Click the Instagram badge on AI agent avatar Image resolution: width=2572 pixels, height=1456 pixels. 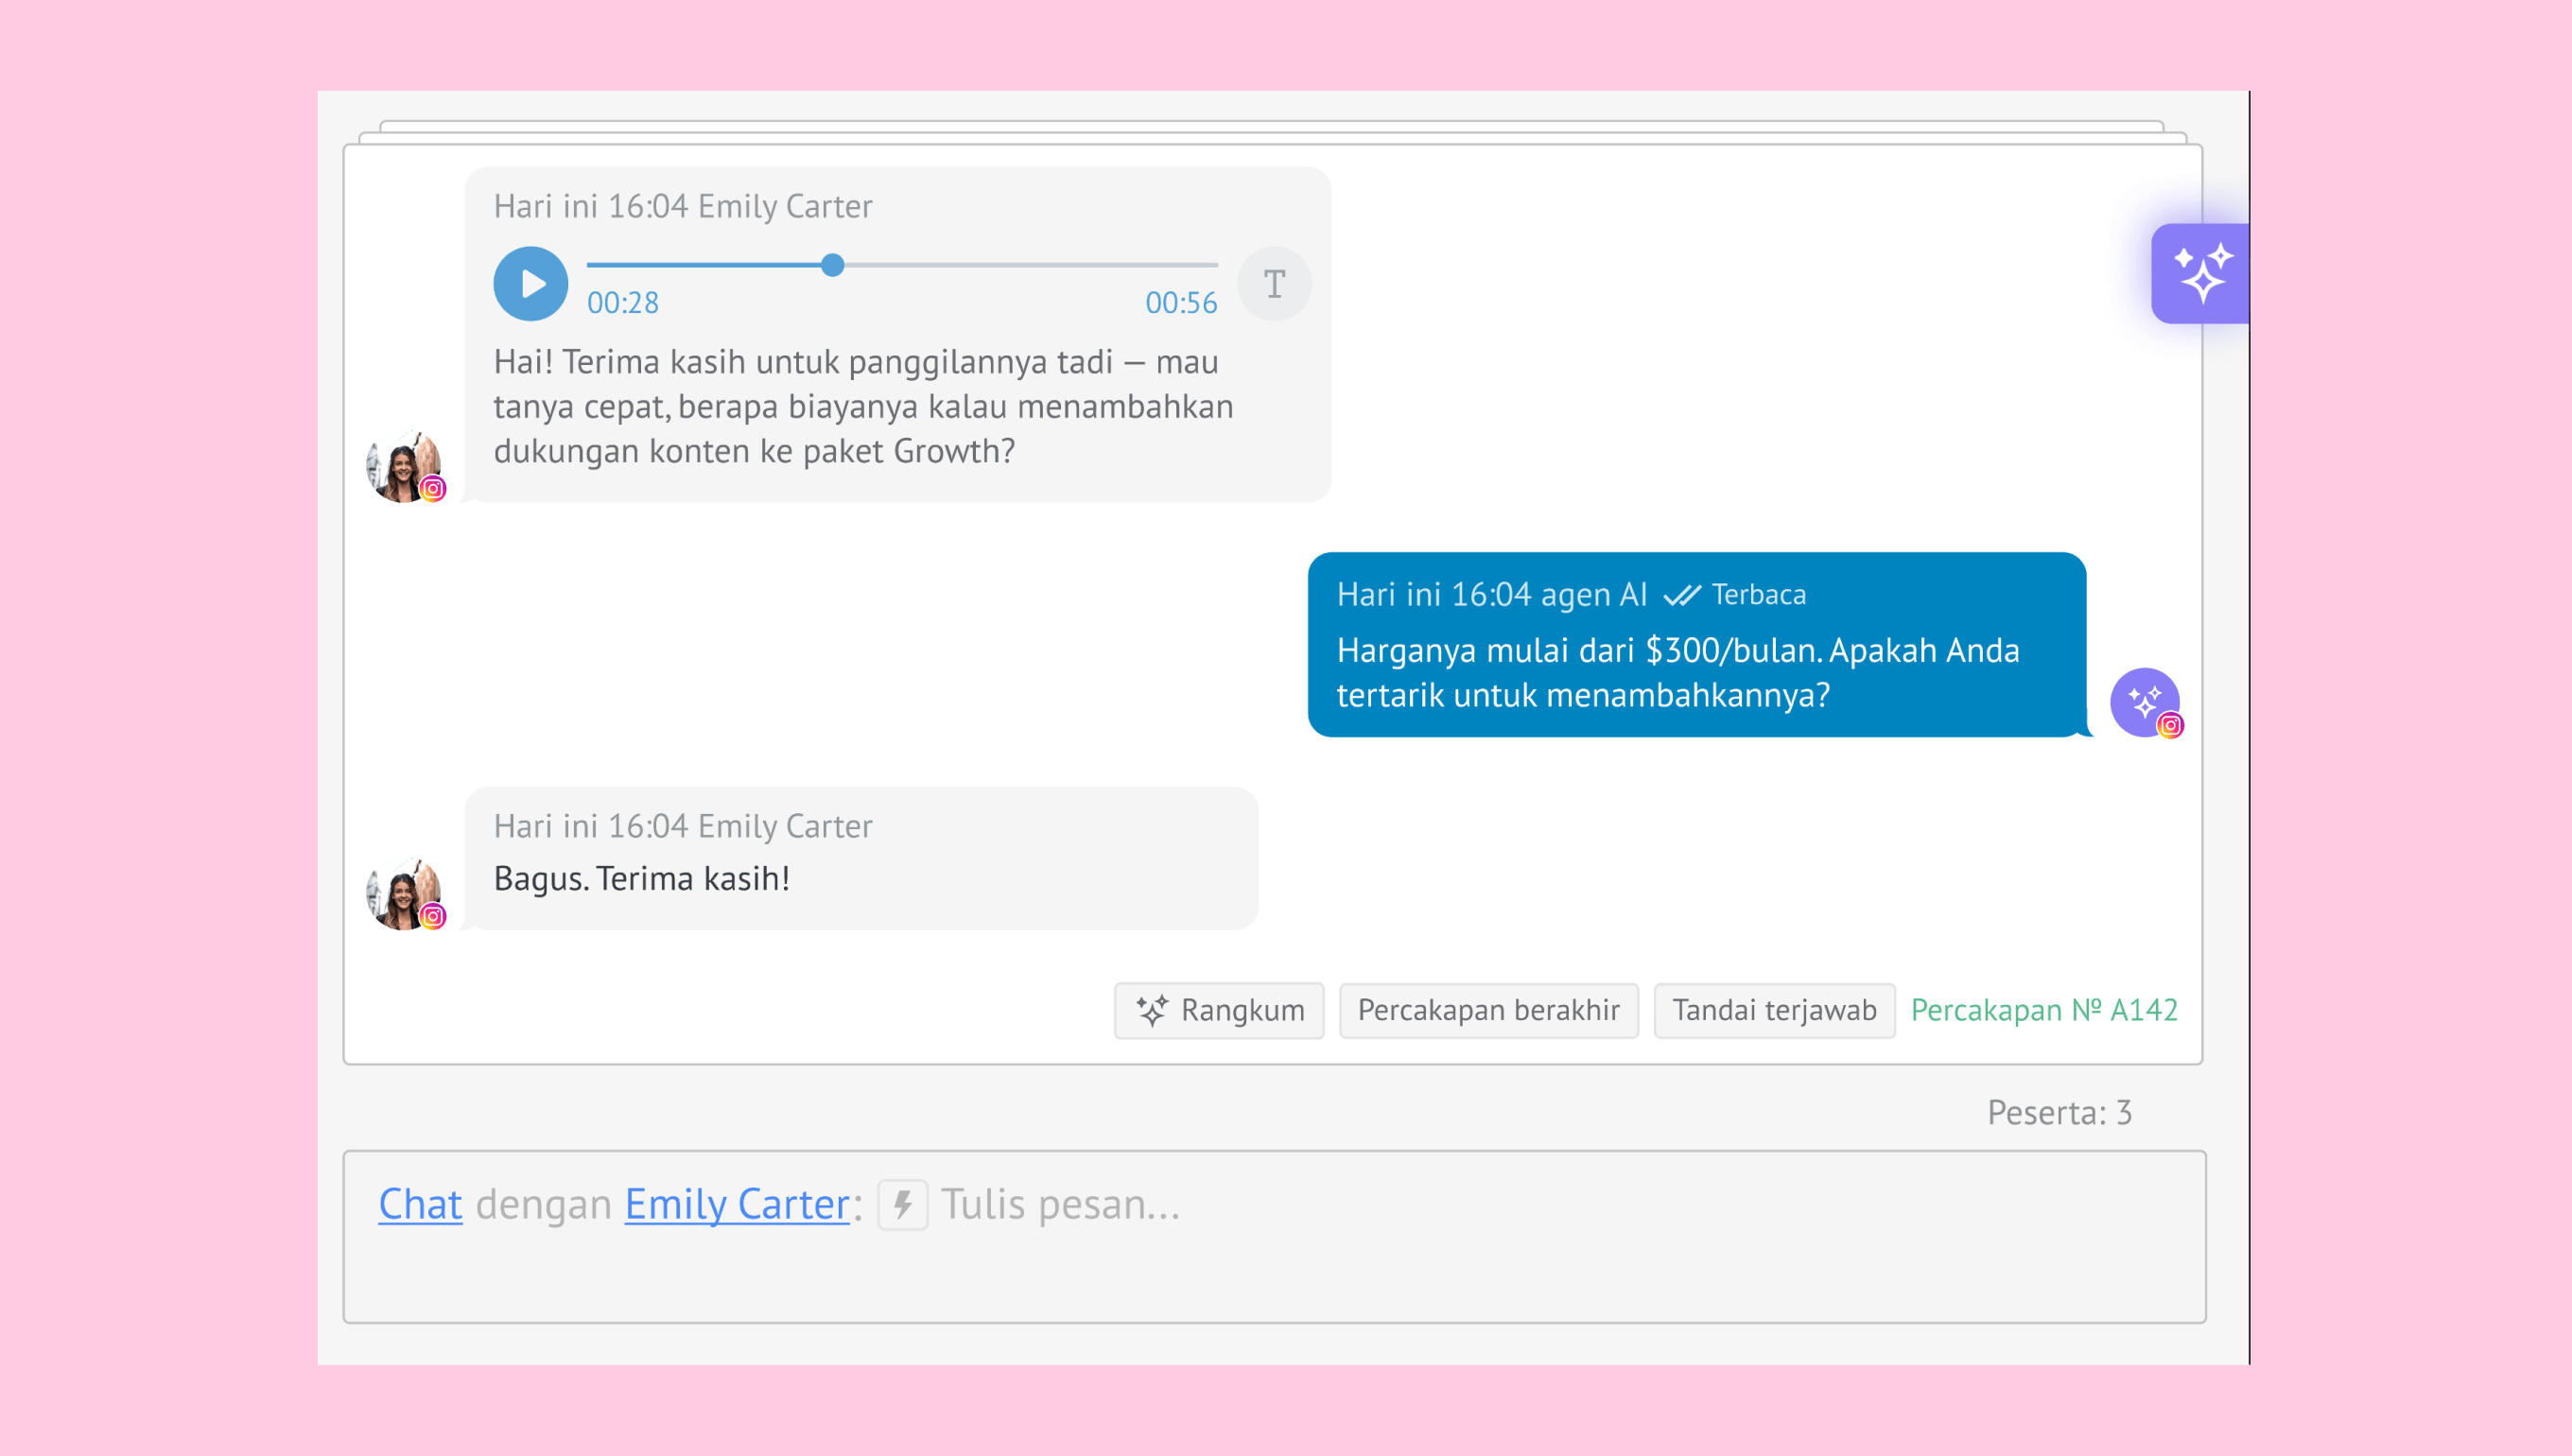[2169, 726]
